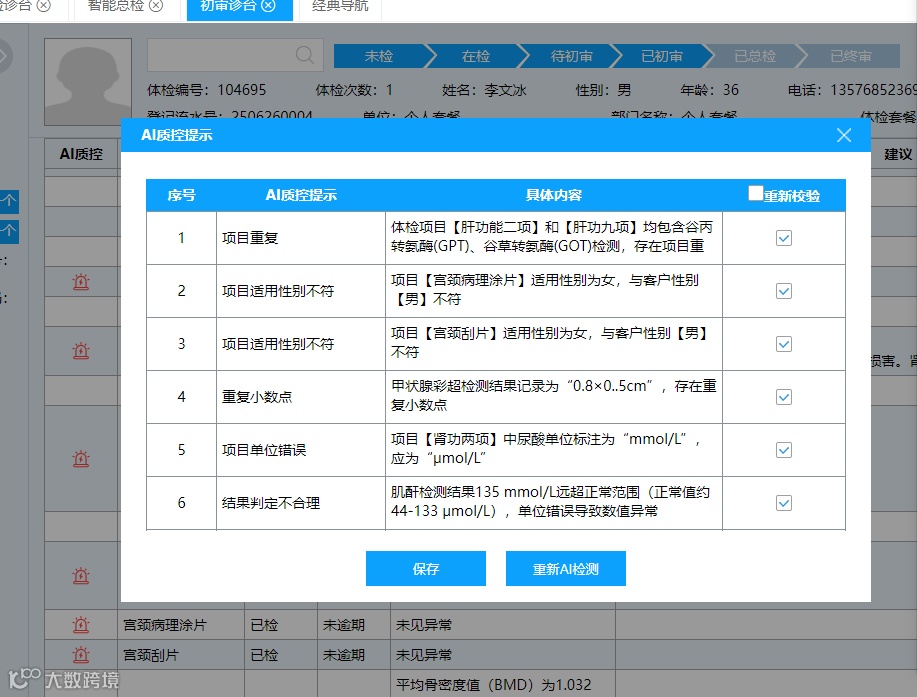Viewport: 917px width, 697px height.
Task: Click the 重新AI检测 button
Action: [566, 568]
